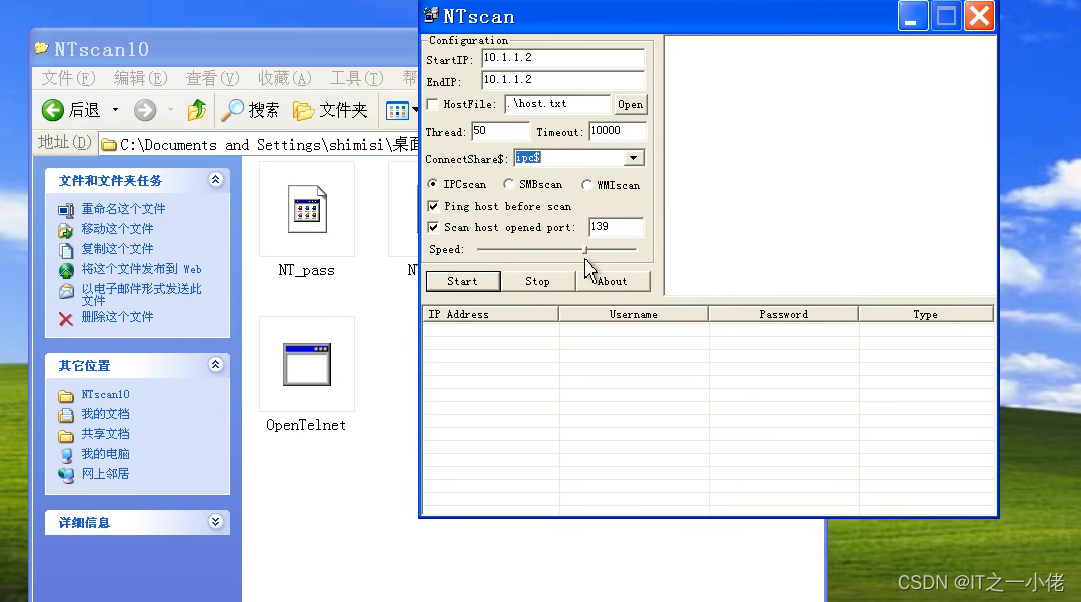Select the WMIscan radio button
The width and height of the screenshot is (1081, 602).
point(586,185)
